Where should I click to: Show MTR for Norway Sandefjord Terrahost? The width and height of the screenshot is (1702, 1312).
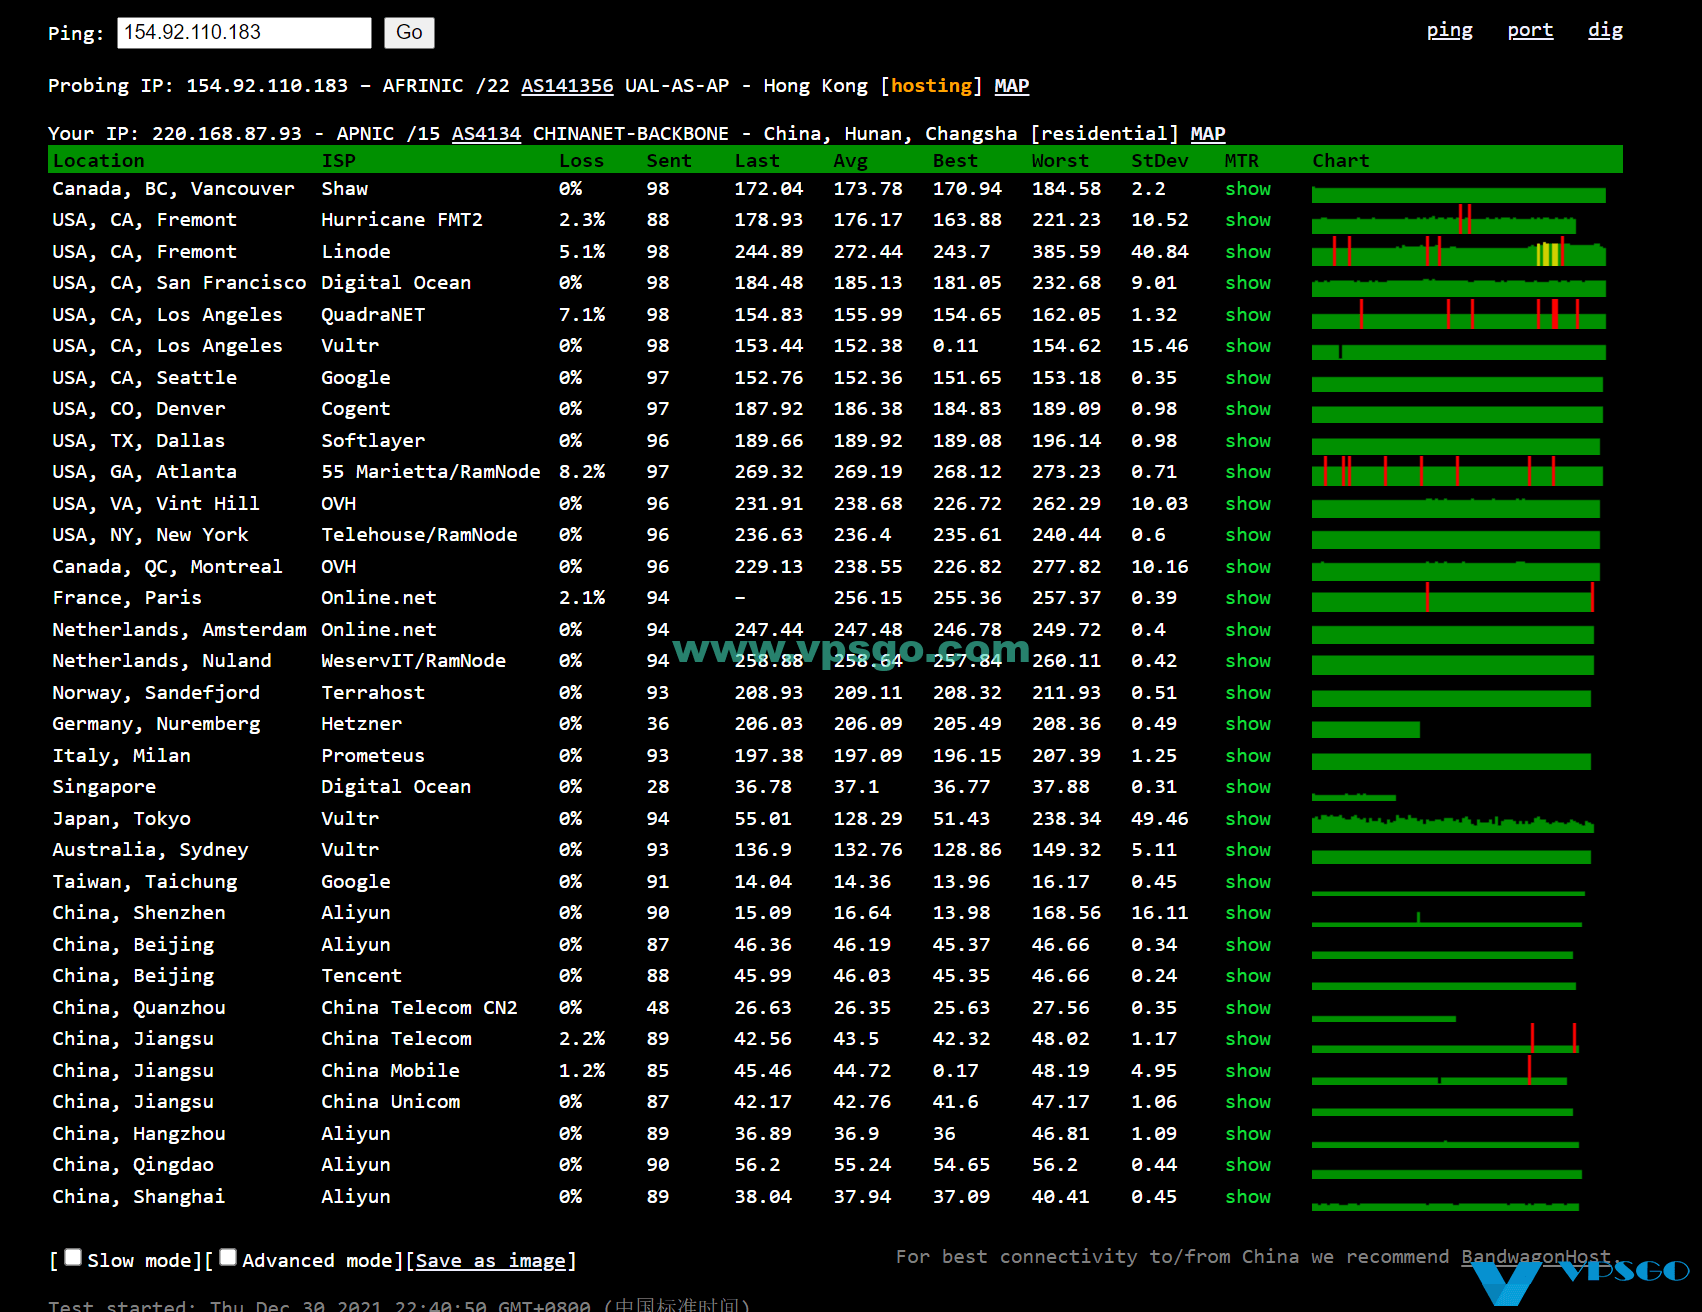click(1248, 693)
